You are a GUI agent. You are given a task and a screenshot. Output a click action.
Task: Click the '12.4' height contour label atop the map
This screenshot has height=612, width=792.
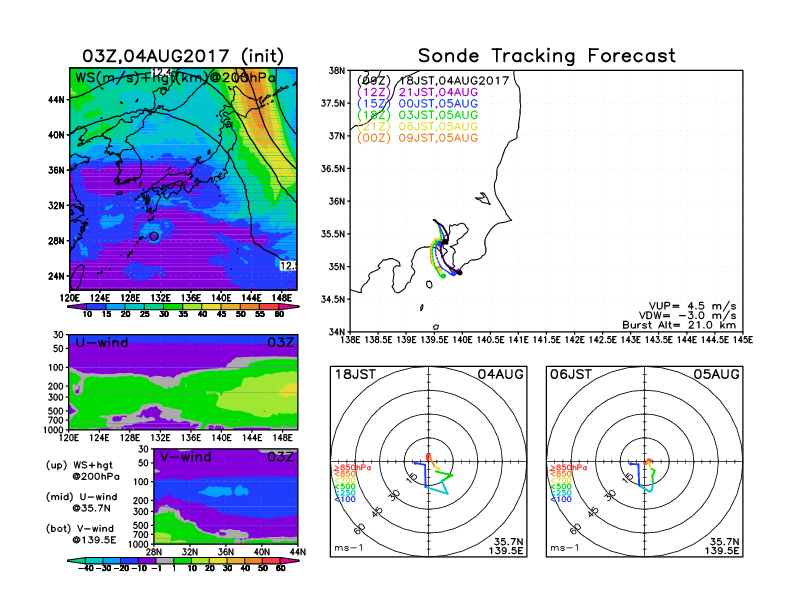pos(162,72)
